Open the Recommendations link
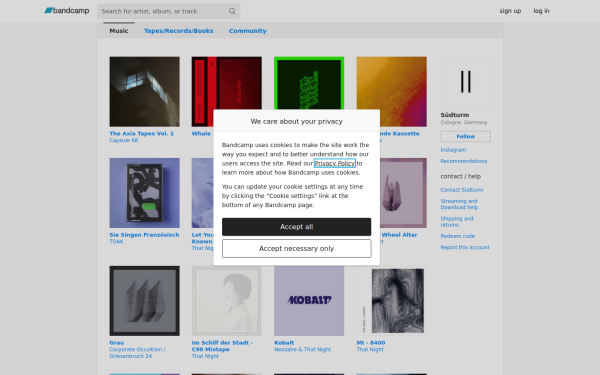Image resolution: width=600 pixels, height=375 pixels. 463,161
